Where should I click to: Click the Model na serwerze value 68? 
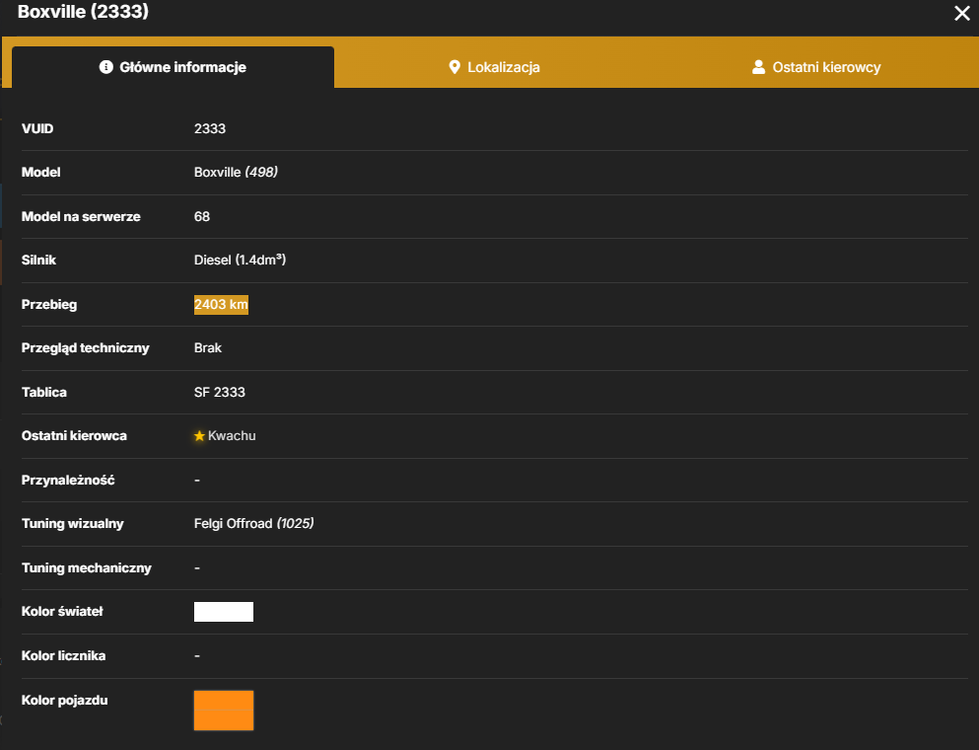tap(202, 217)
